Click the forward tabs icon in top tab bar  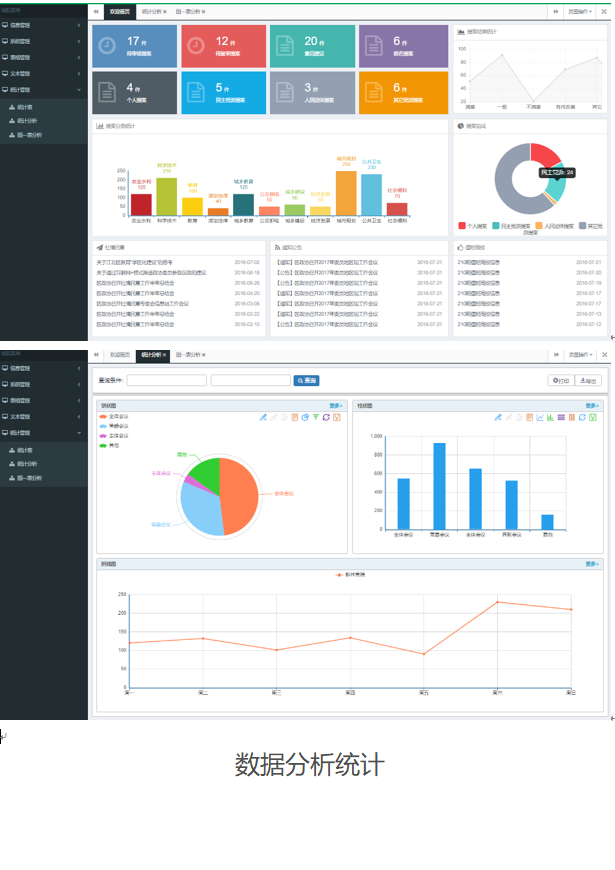(556, 11)
